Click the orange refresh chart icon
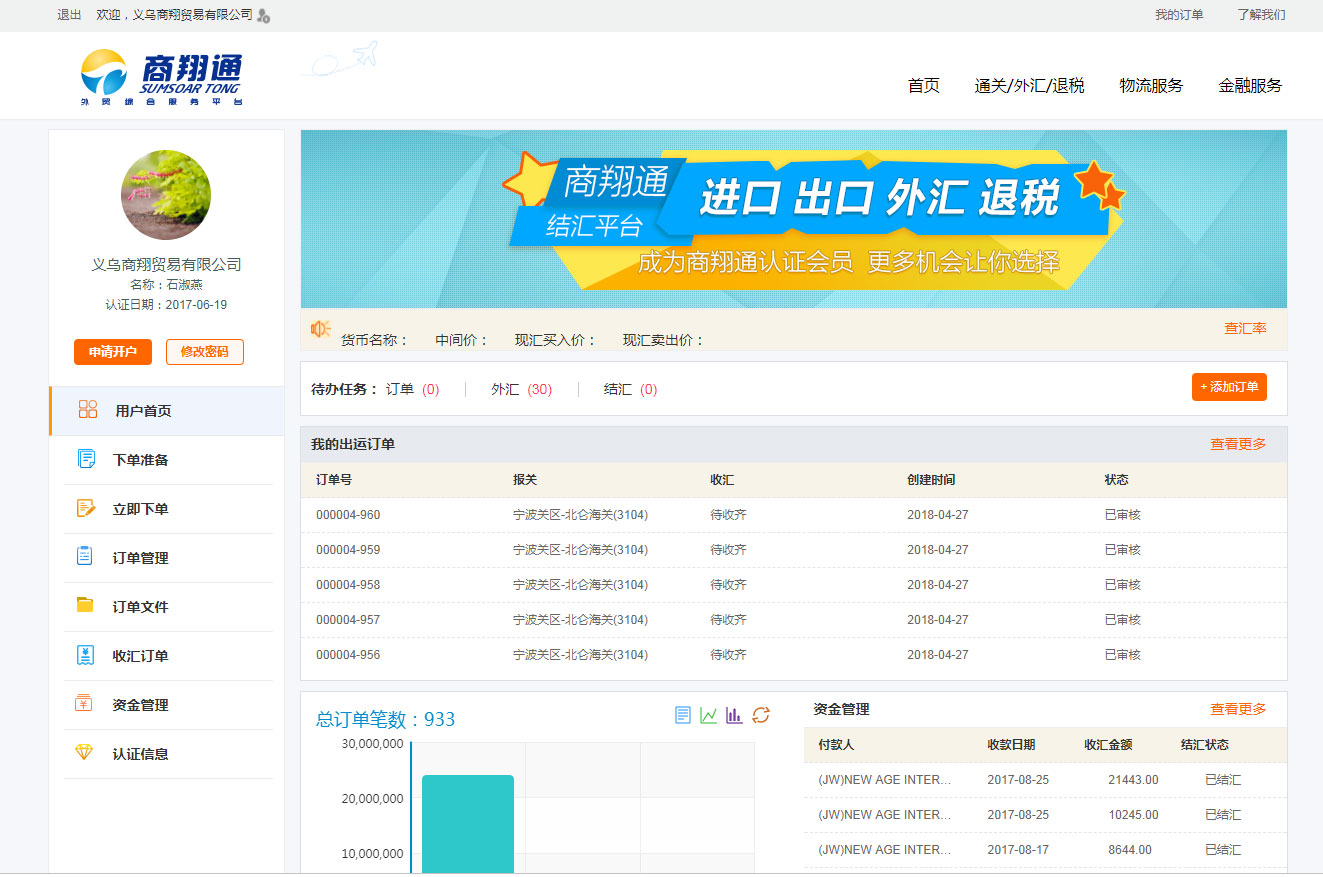Viewport: 1323px width, 877px height. pyautogui.click(x=761, y=715)
